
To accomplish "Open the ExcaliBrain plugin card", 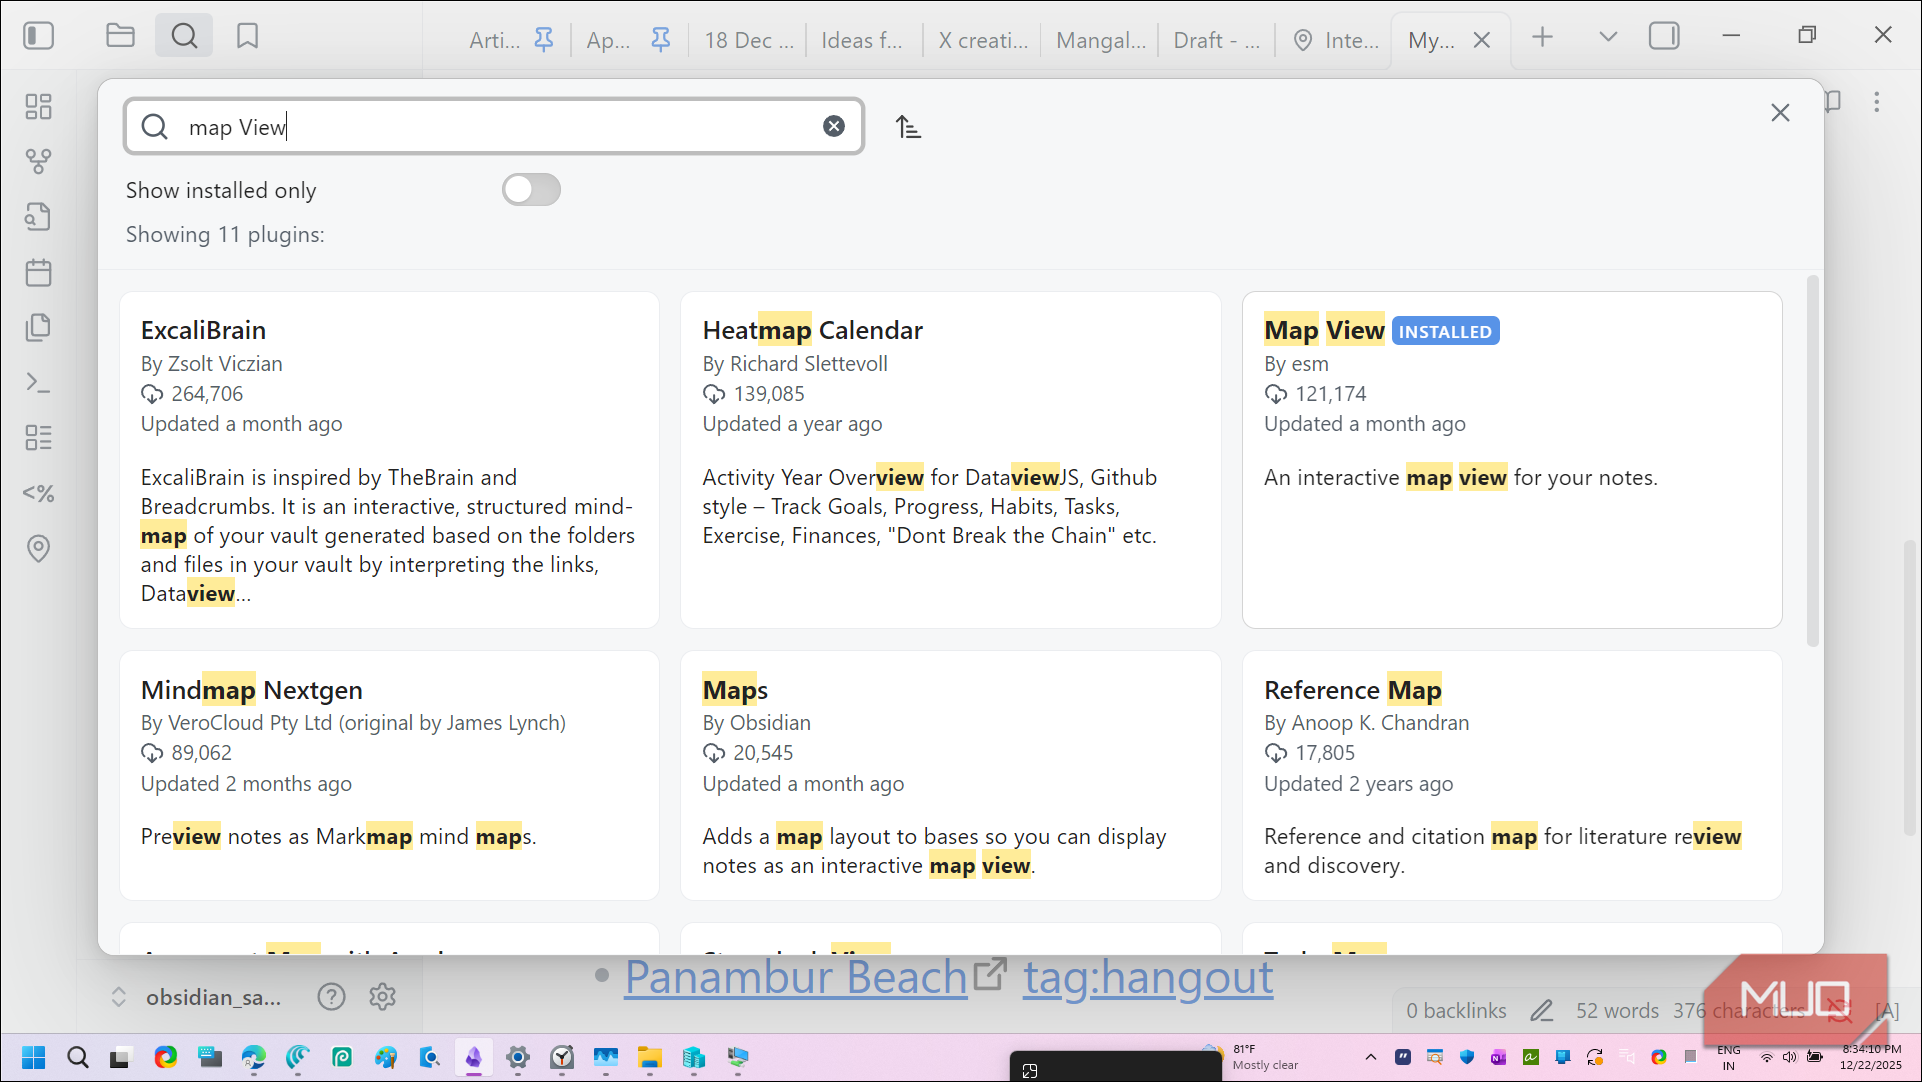I will click(389, 460).
